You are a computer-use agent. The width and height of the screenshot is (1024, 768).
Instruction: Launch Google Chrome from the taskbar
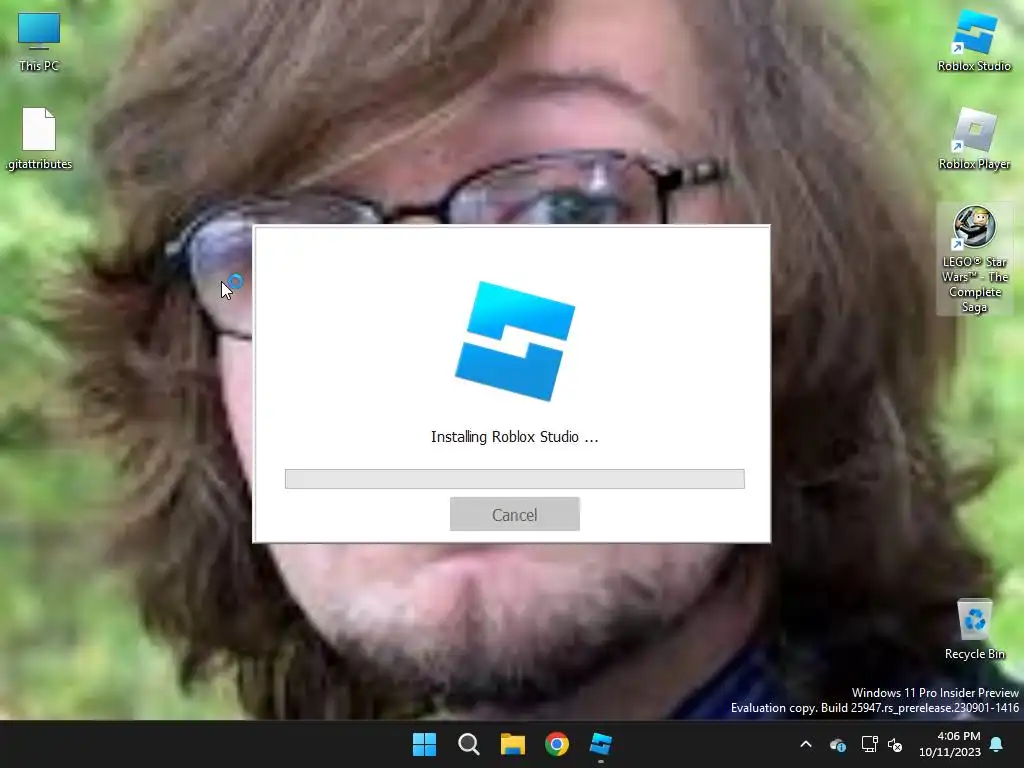(x=556, y=744)
